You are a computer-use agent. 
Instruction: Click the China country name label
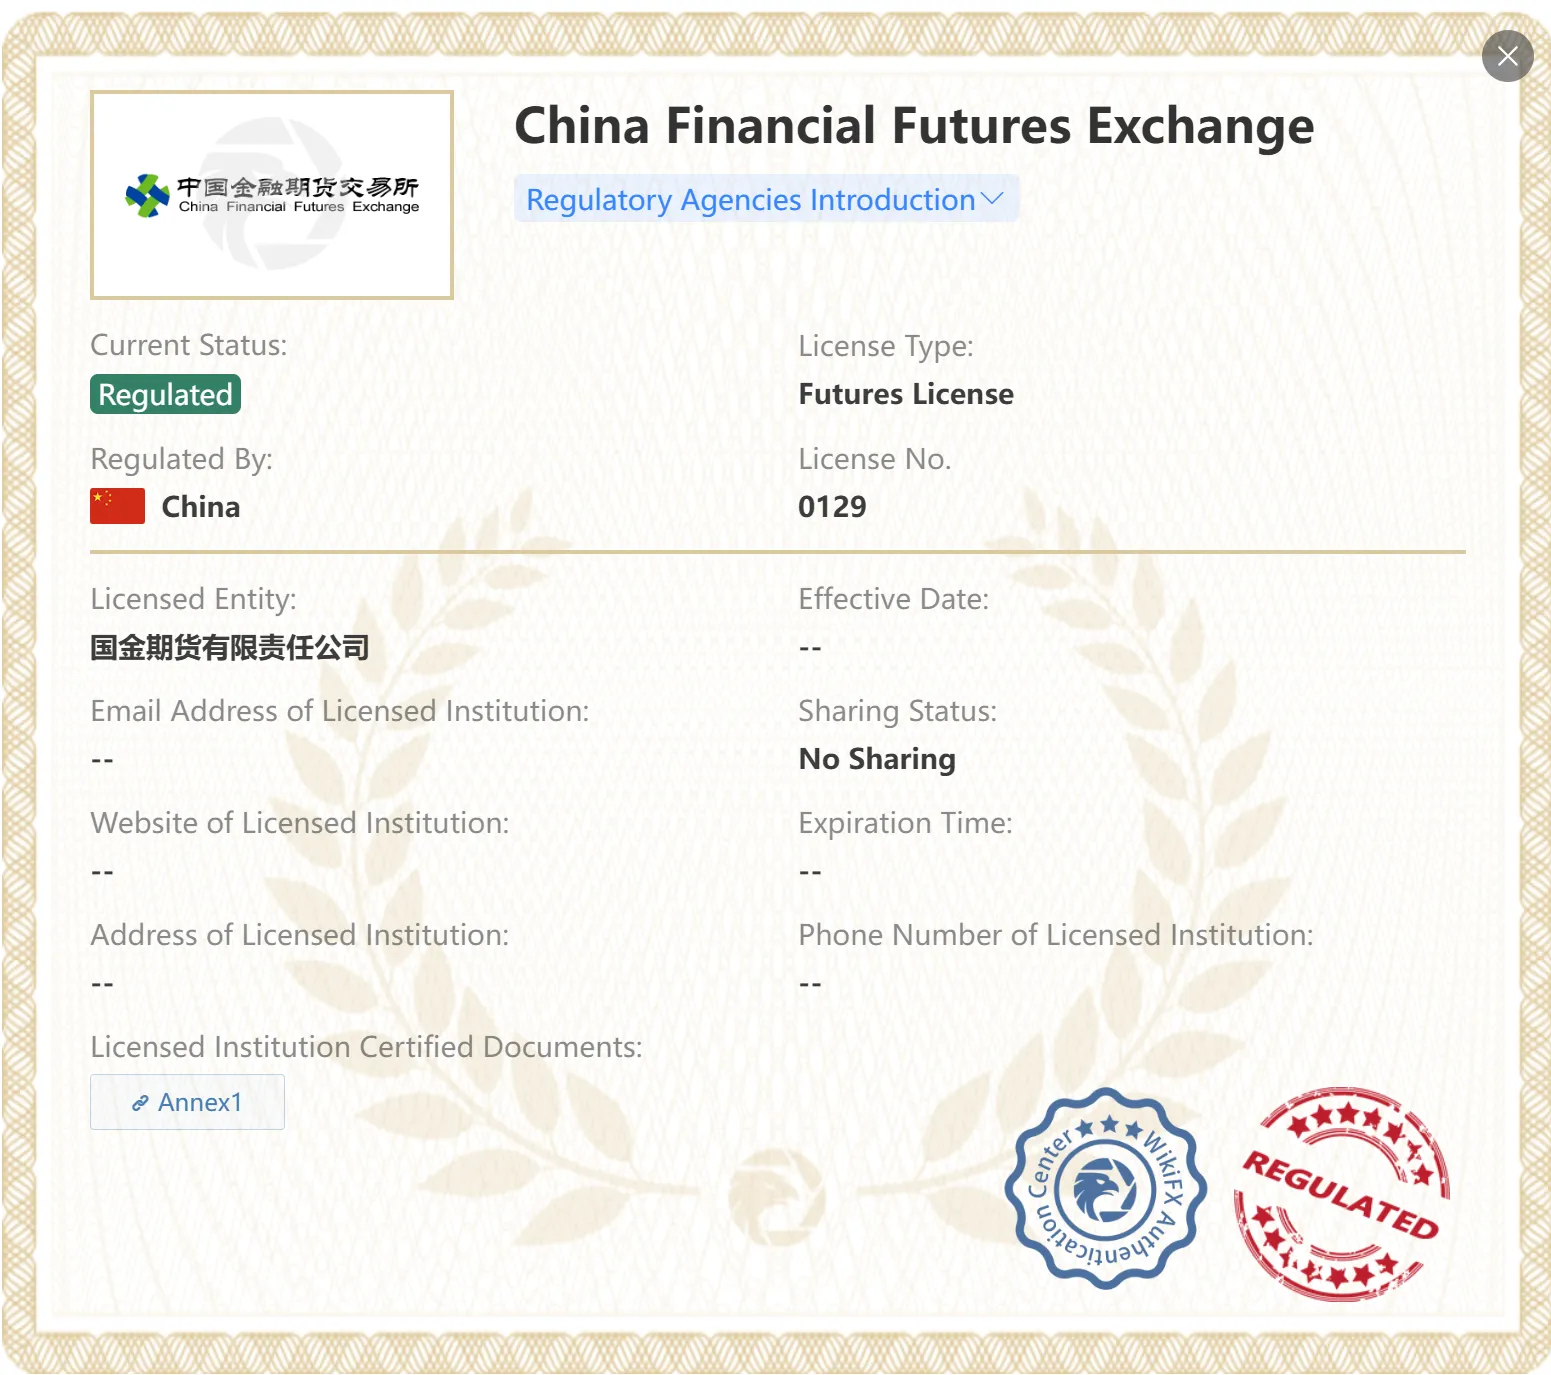tap(201, 507)
